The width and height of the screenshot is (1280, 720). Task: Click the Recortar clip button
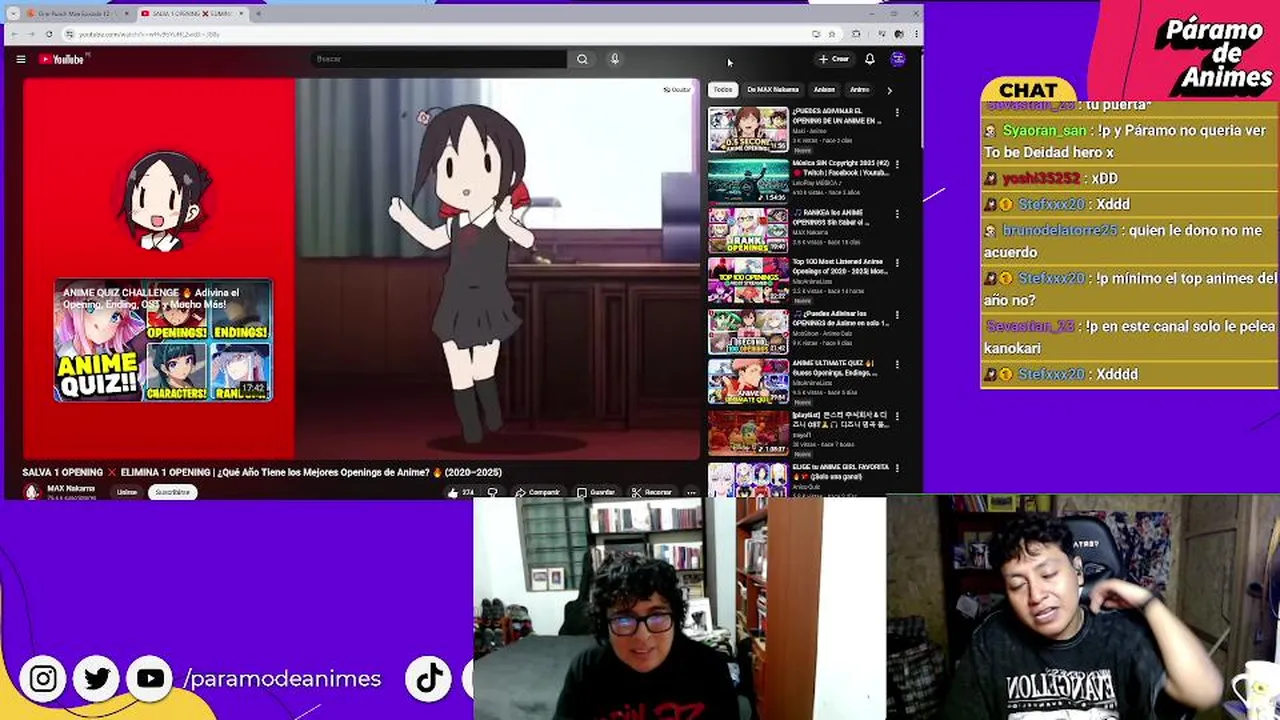click(x=652, y=492)
